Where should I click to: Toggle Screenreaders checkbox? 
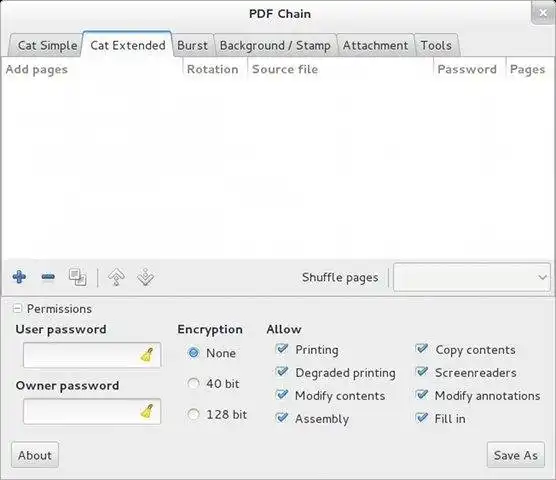point(422,372)
